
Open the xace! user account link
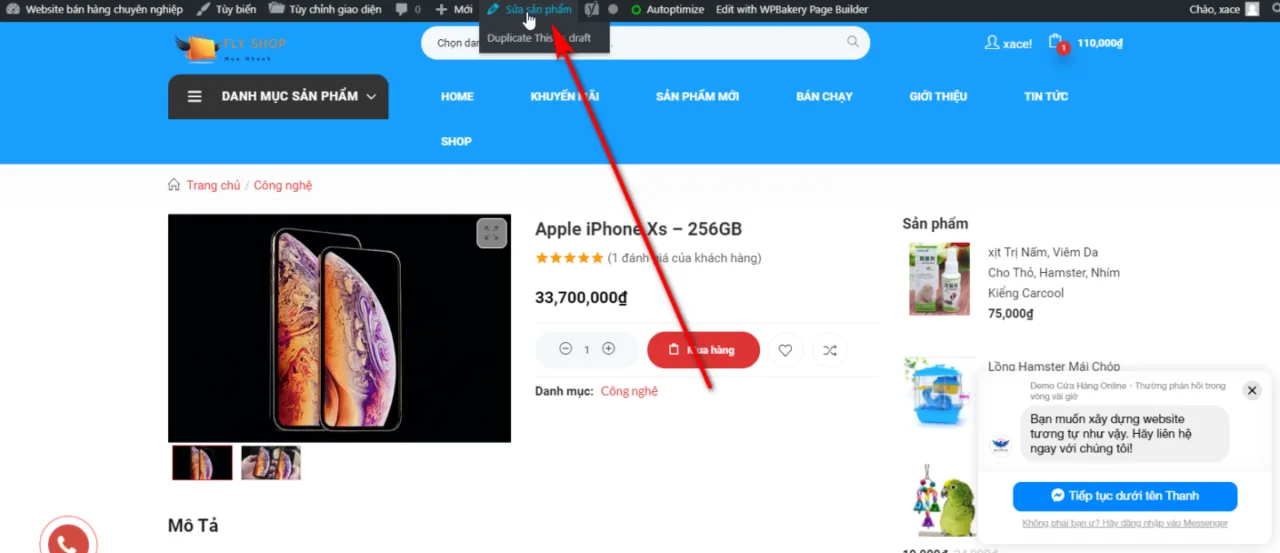point(1008,43)
